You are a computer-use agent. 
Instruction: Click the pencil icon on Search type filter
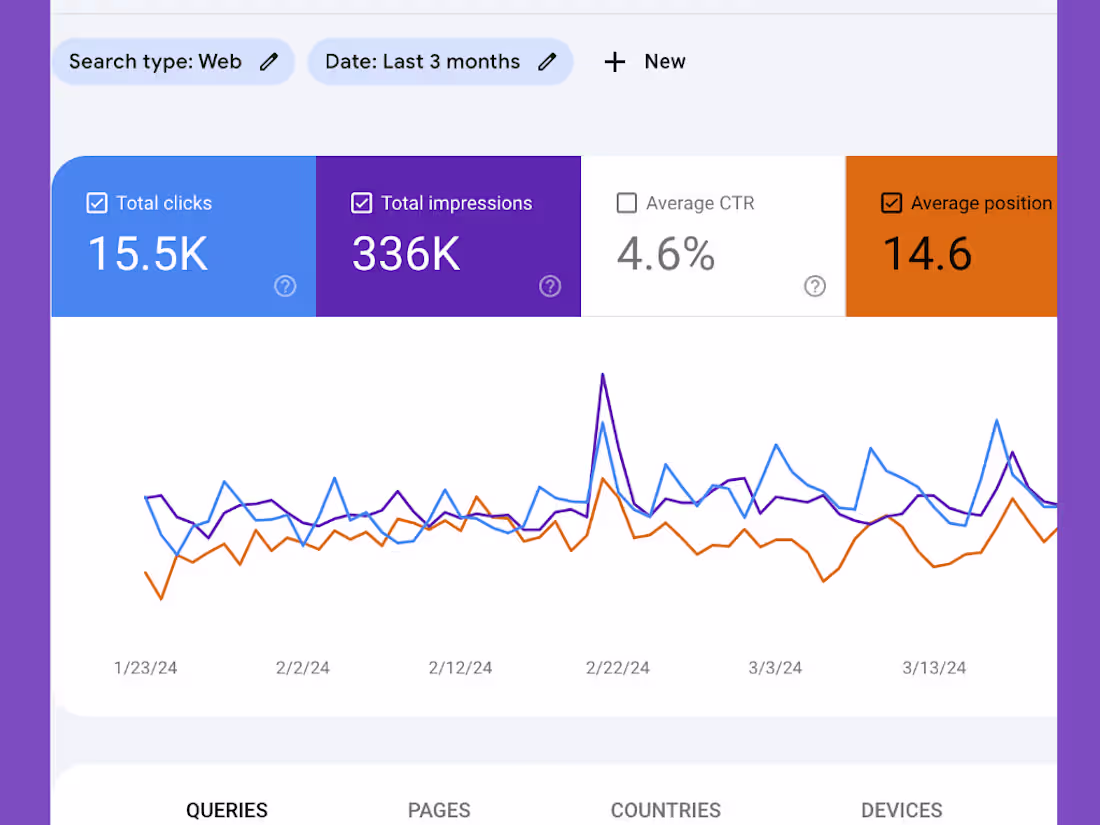268,62
